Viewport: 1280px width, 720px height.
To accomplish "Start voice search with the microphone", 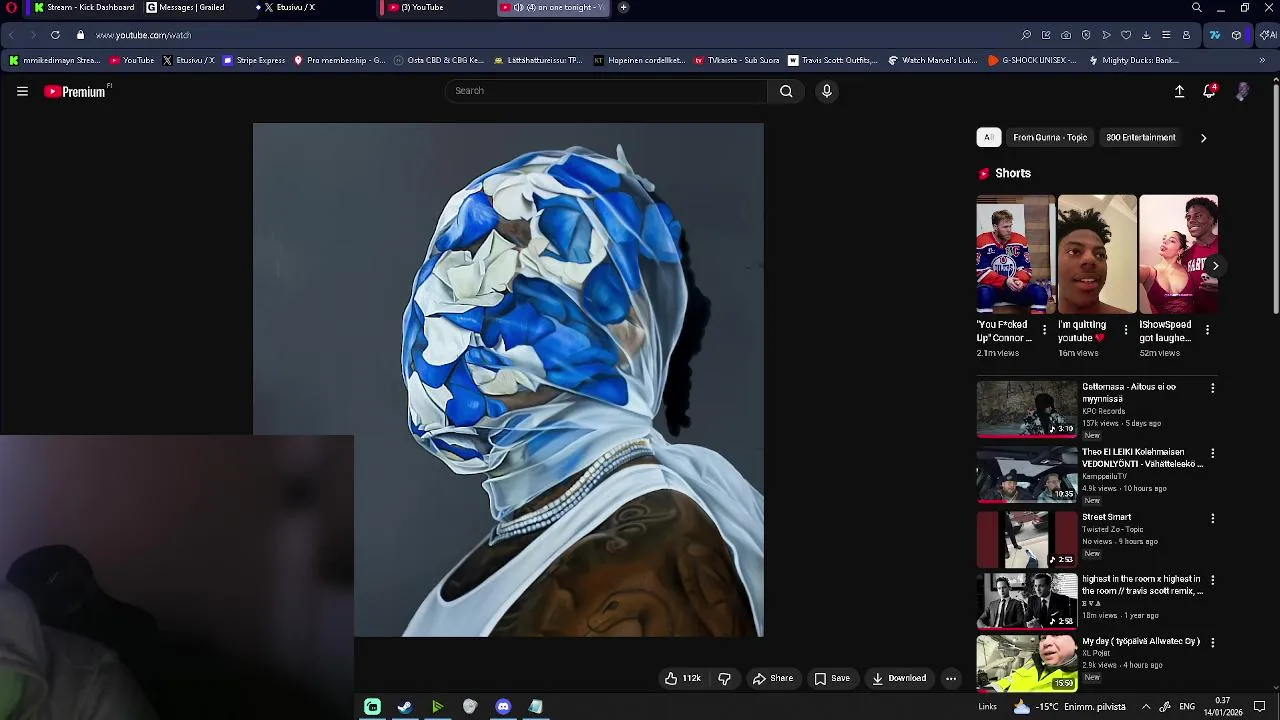I will coord(826,91).
